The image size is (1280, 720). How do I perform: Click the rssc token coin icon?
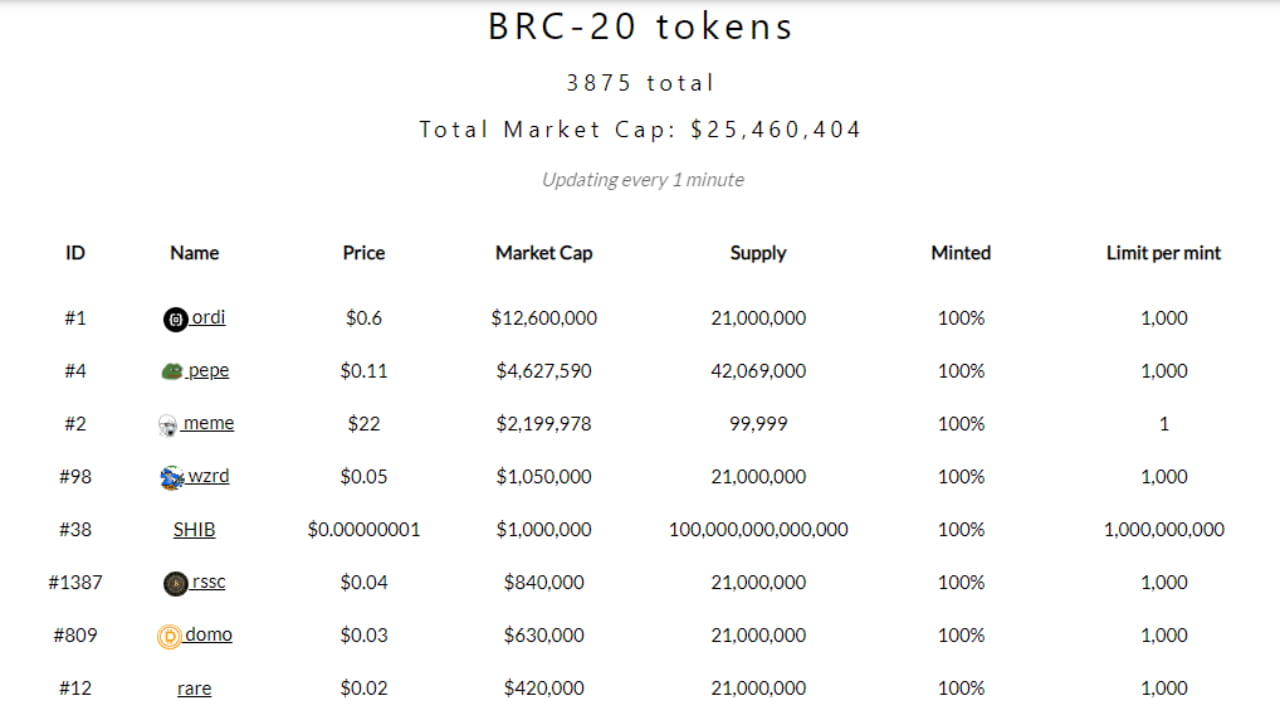[175, 584]
